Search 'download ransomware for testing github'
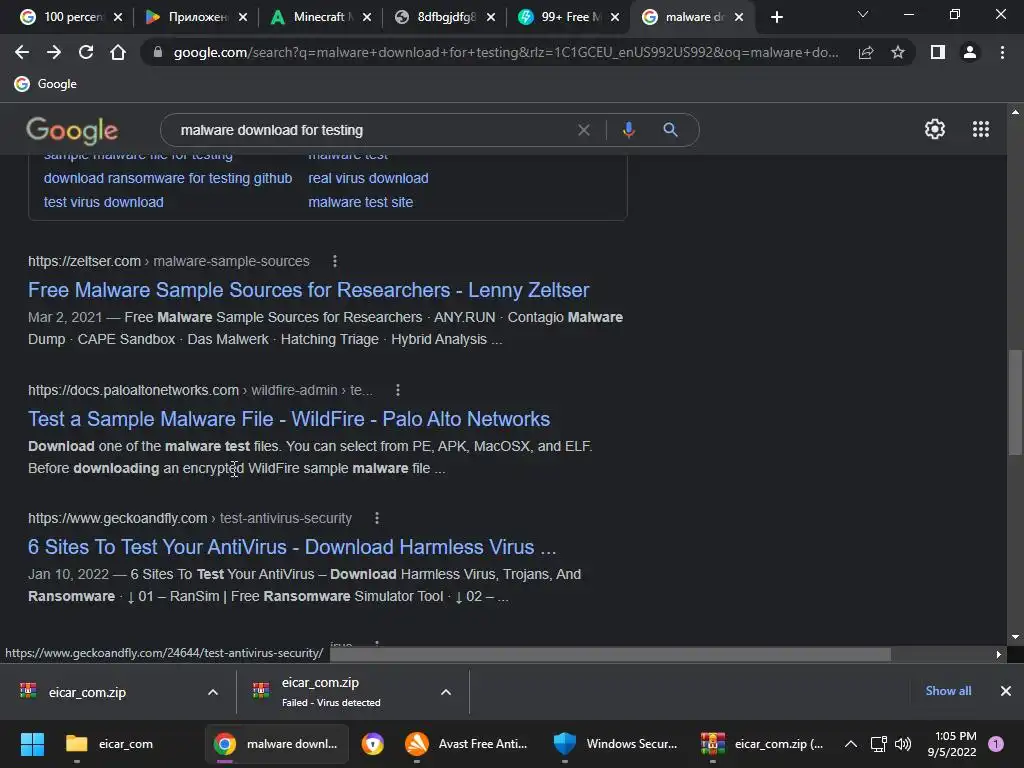Screen dimensions: 1024x768 (168, 178)
